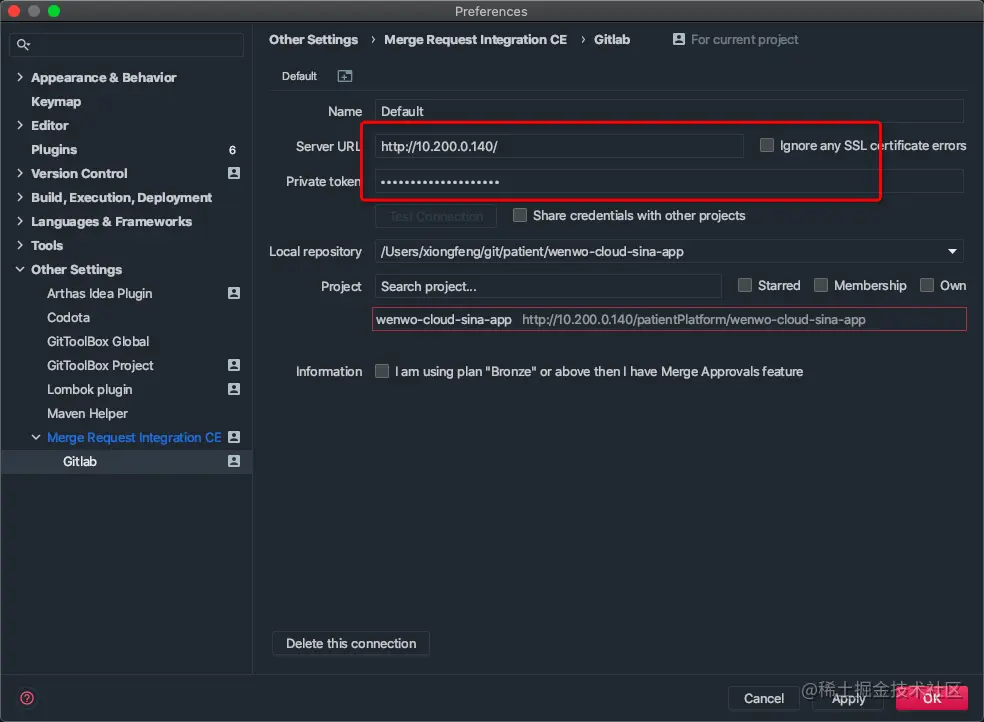Screen dimensions: 984x722
Task: Apply the current settings
Action: (848, 699)
